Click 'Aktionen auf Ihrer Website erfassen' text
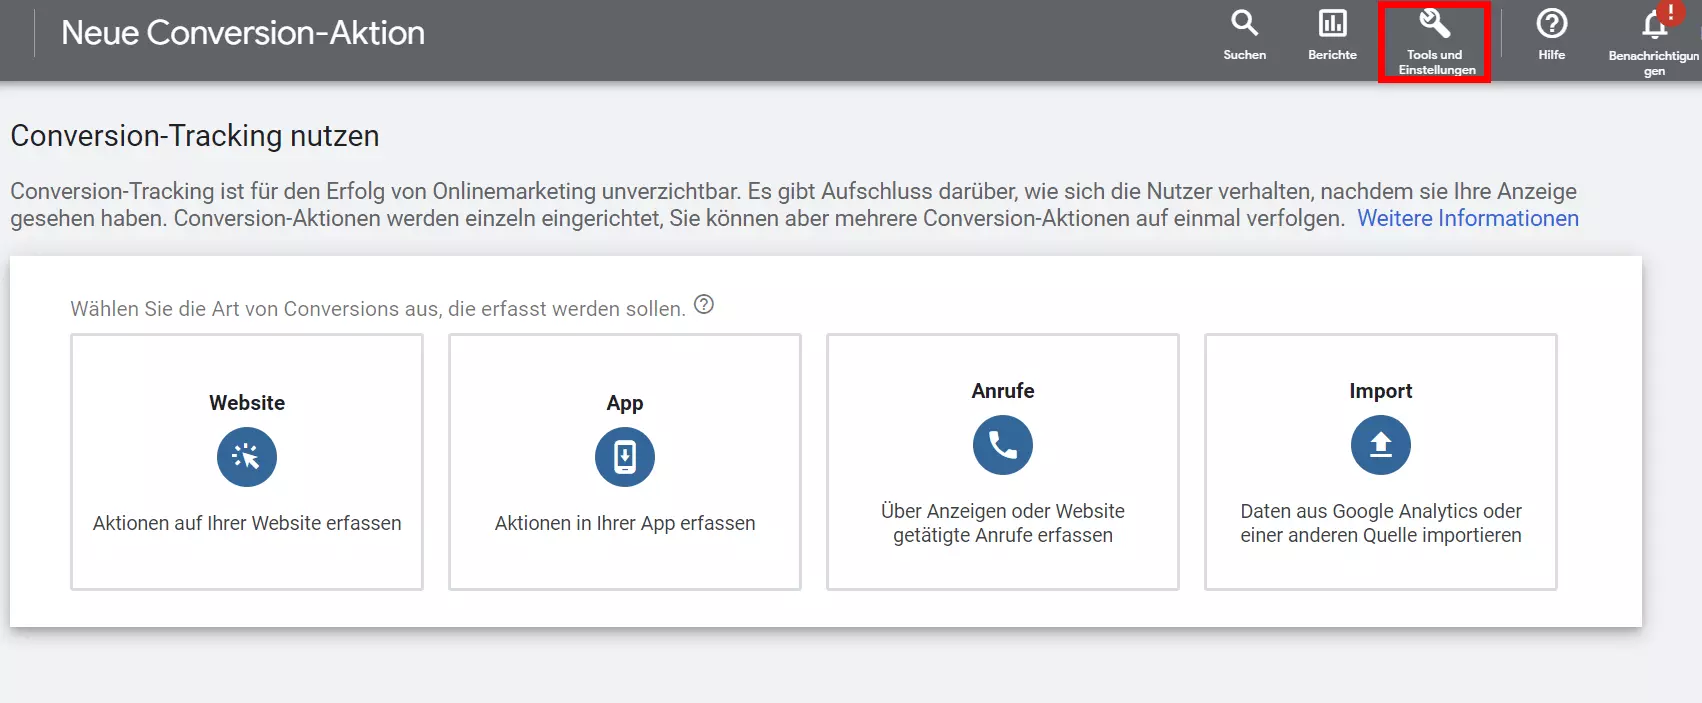 [247, 523]
